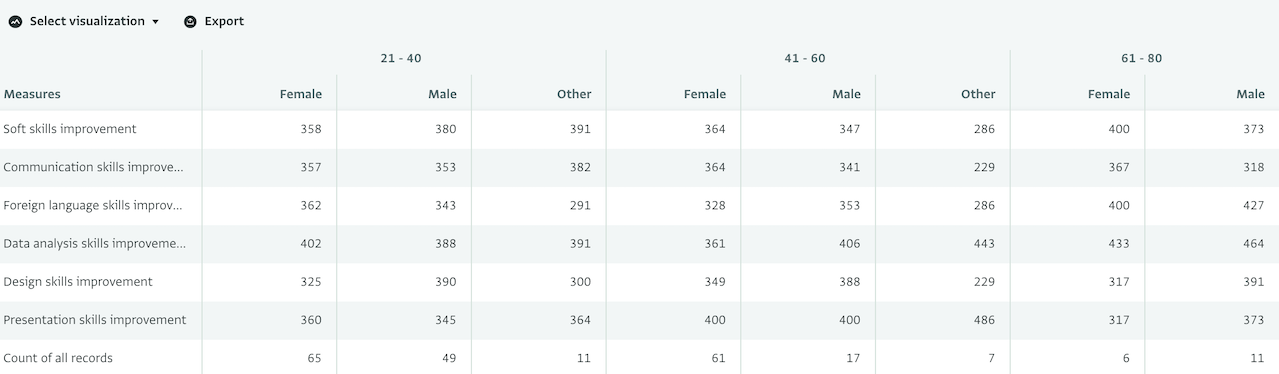Click value 382 in Communication skills row
This screenshot has width=1279, height=374.
click(580, 167)
